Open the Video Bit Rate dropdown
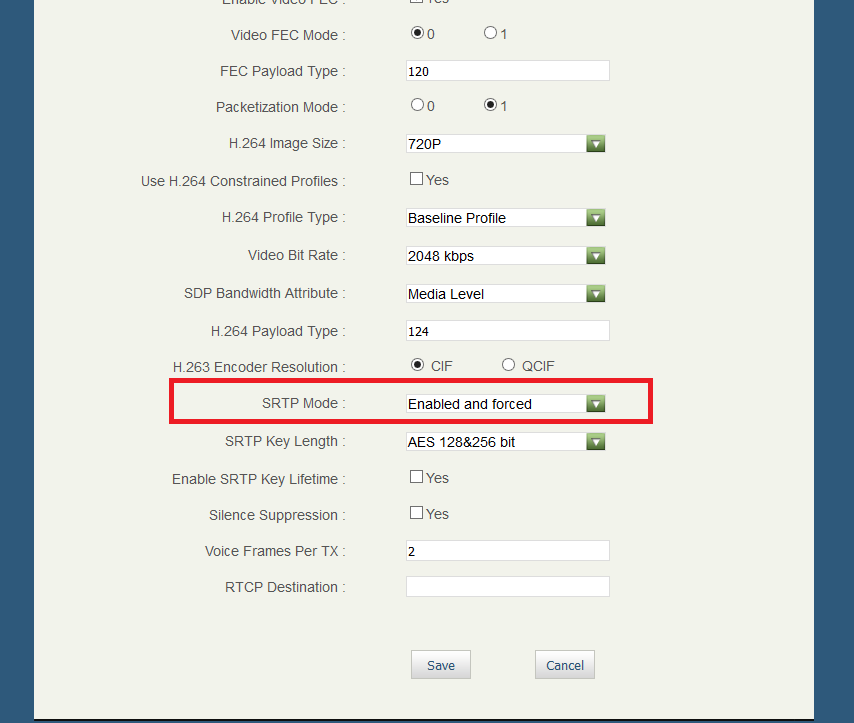 tap(505, 256)
